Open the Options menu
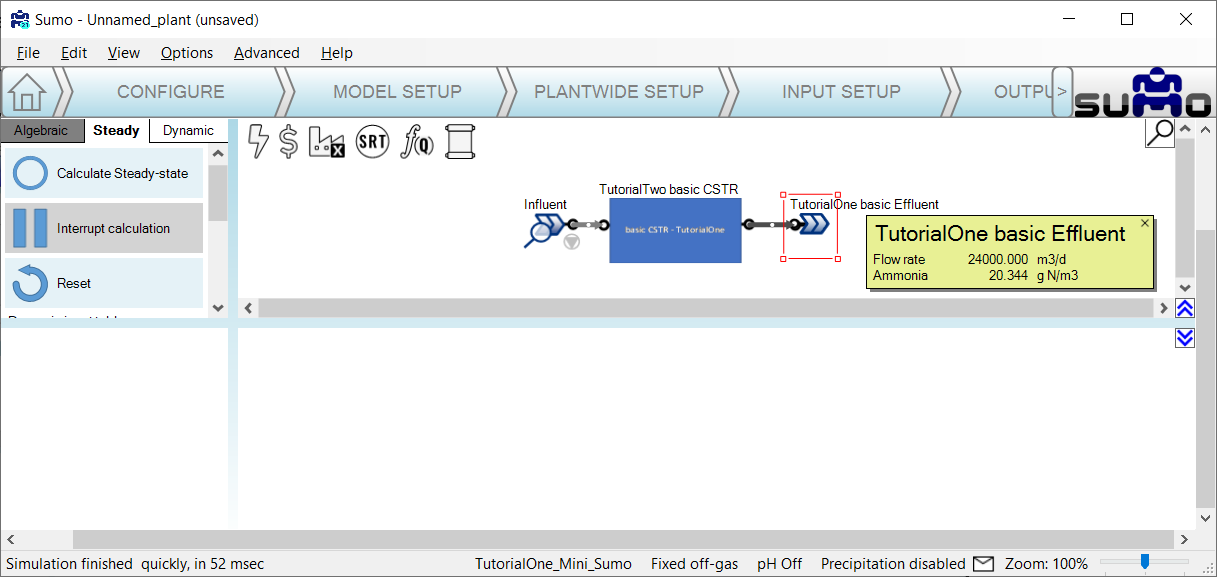Image resolution: width=1217 pixels, height=577 pixels. click(x=187, y=53)
